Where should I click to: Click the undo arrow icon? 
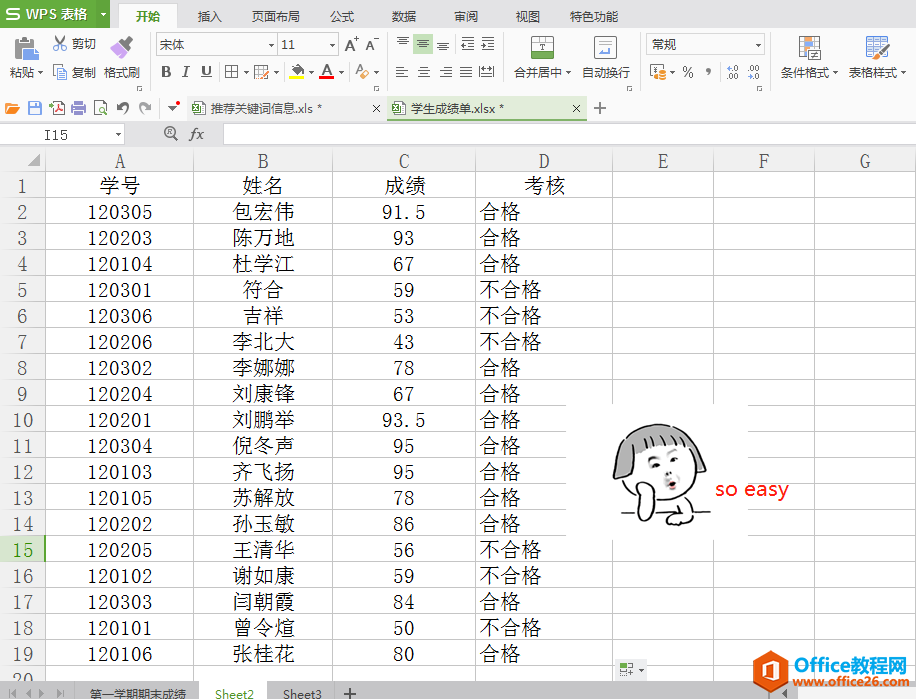click(x=123, y=108)
